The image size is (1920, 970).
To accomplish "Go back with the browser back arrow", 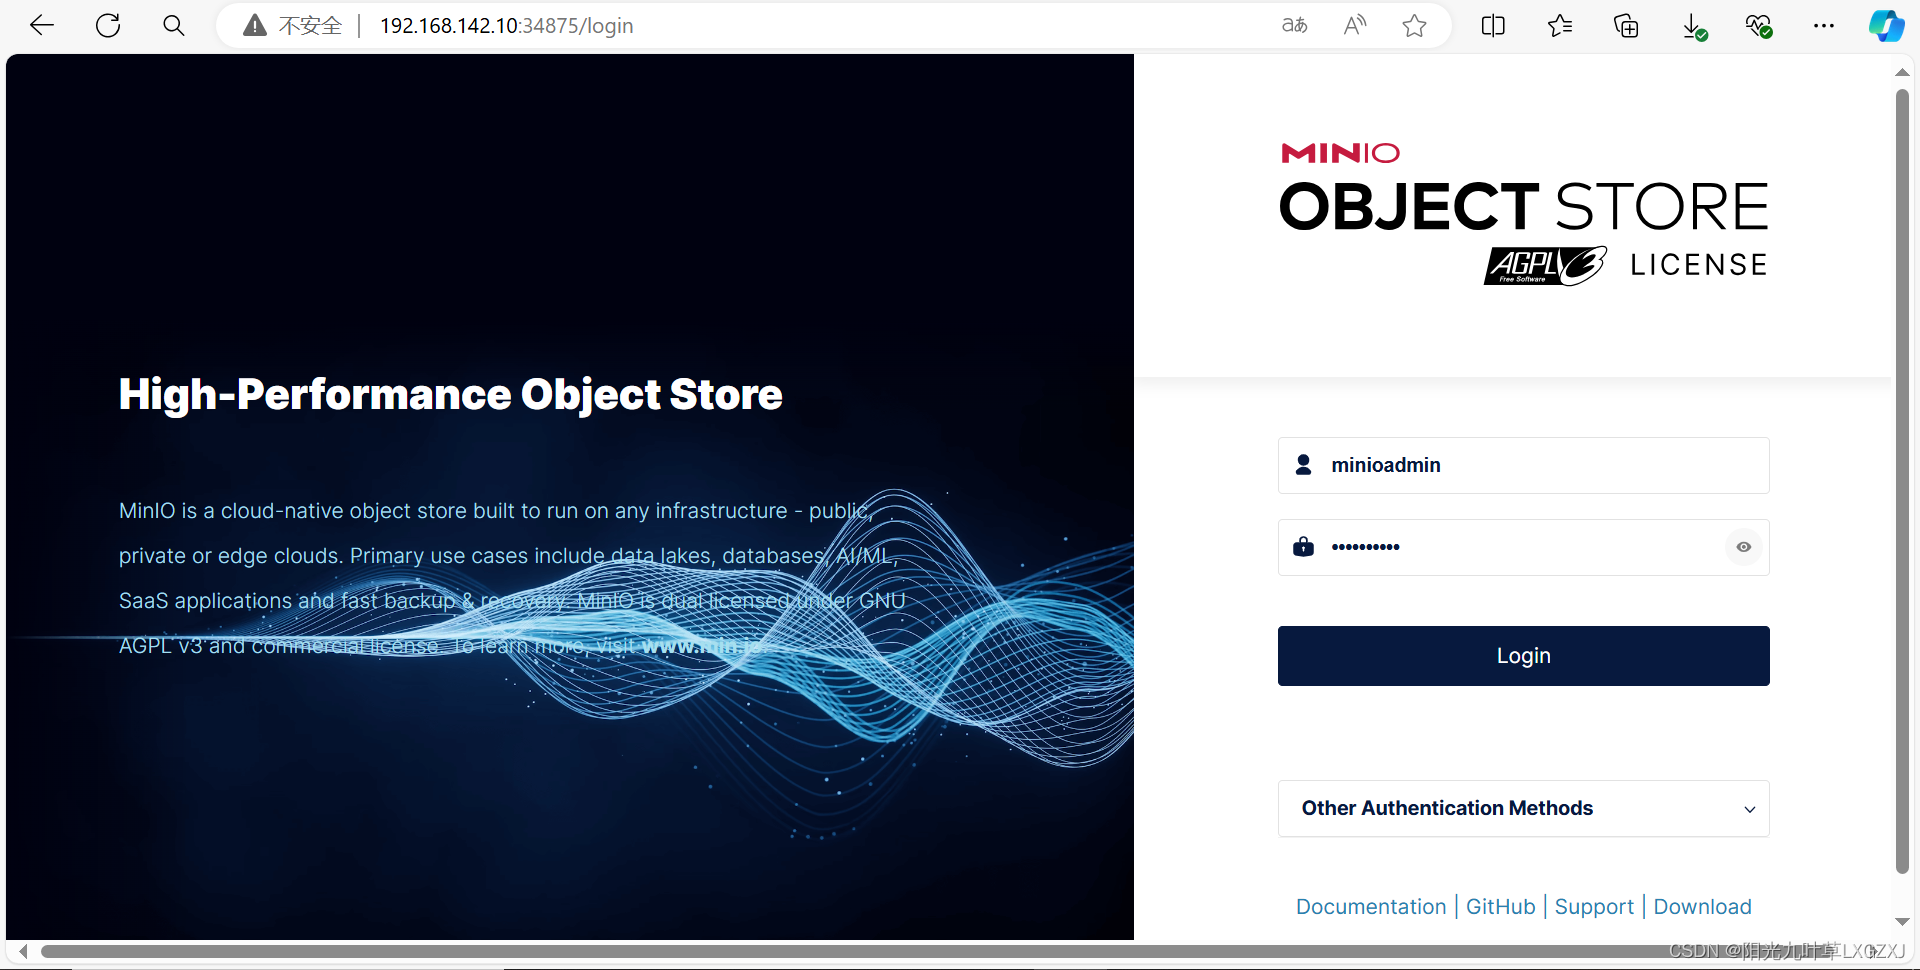I will point(42,26).
